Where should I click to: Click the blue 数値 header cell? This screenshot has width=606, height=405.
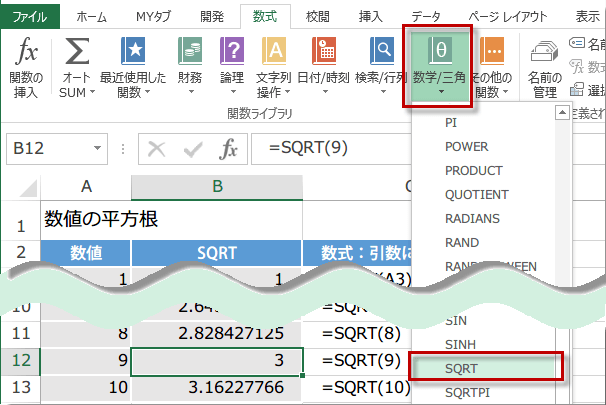[x=86, y=253]
